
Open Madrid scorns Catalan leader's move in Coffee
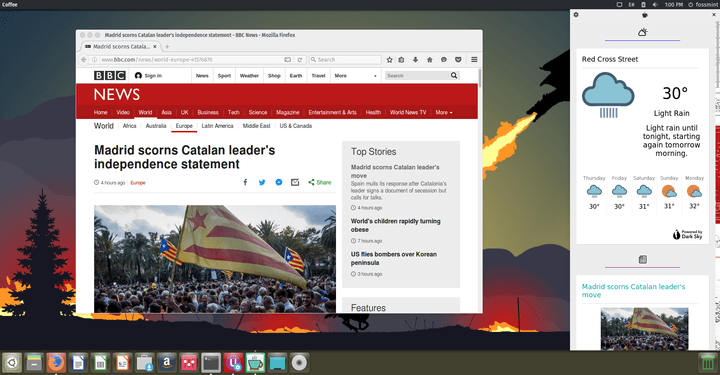(633, 291)
